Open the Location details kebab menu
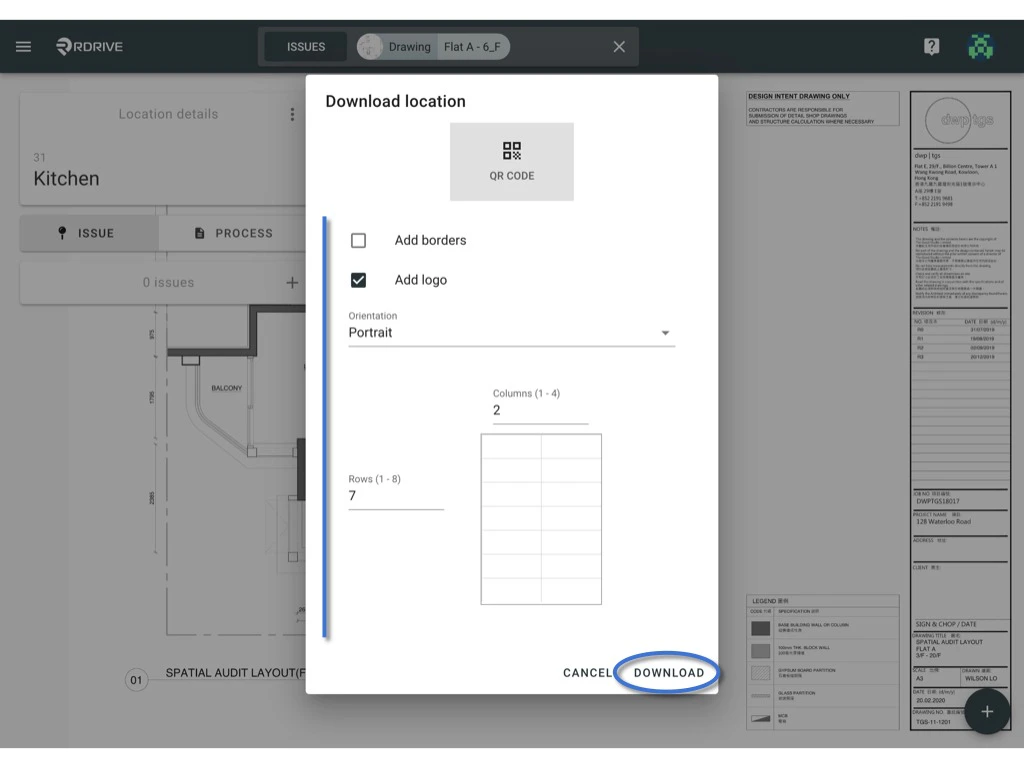 tap(292, 113)
